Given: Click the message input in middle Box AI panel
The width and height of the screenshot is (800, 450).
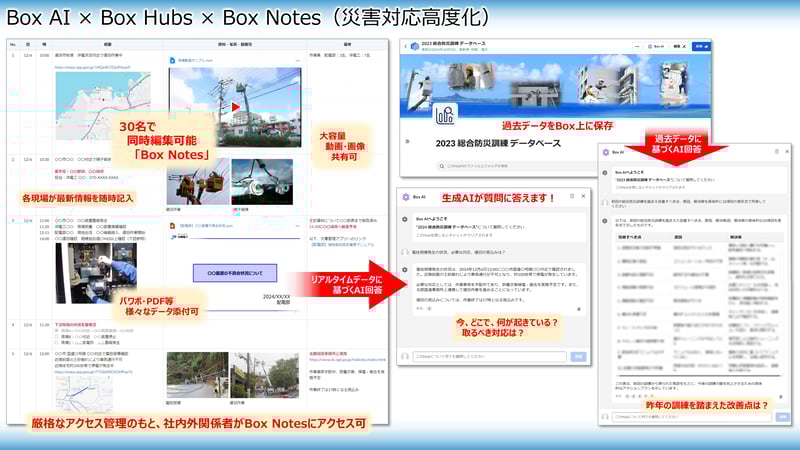Looking at the screenshot, I should (x=489, y=357).
